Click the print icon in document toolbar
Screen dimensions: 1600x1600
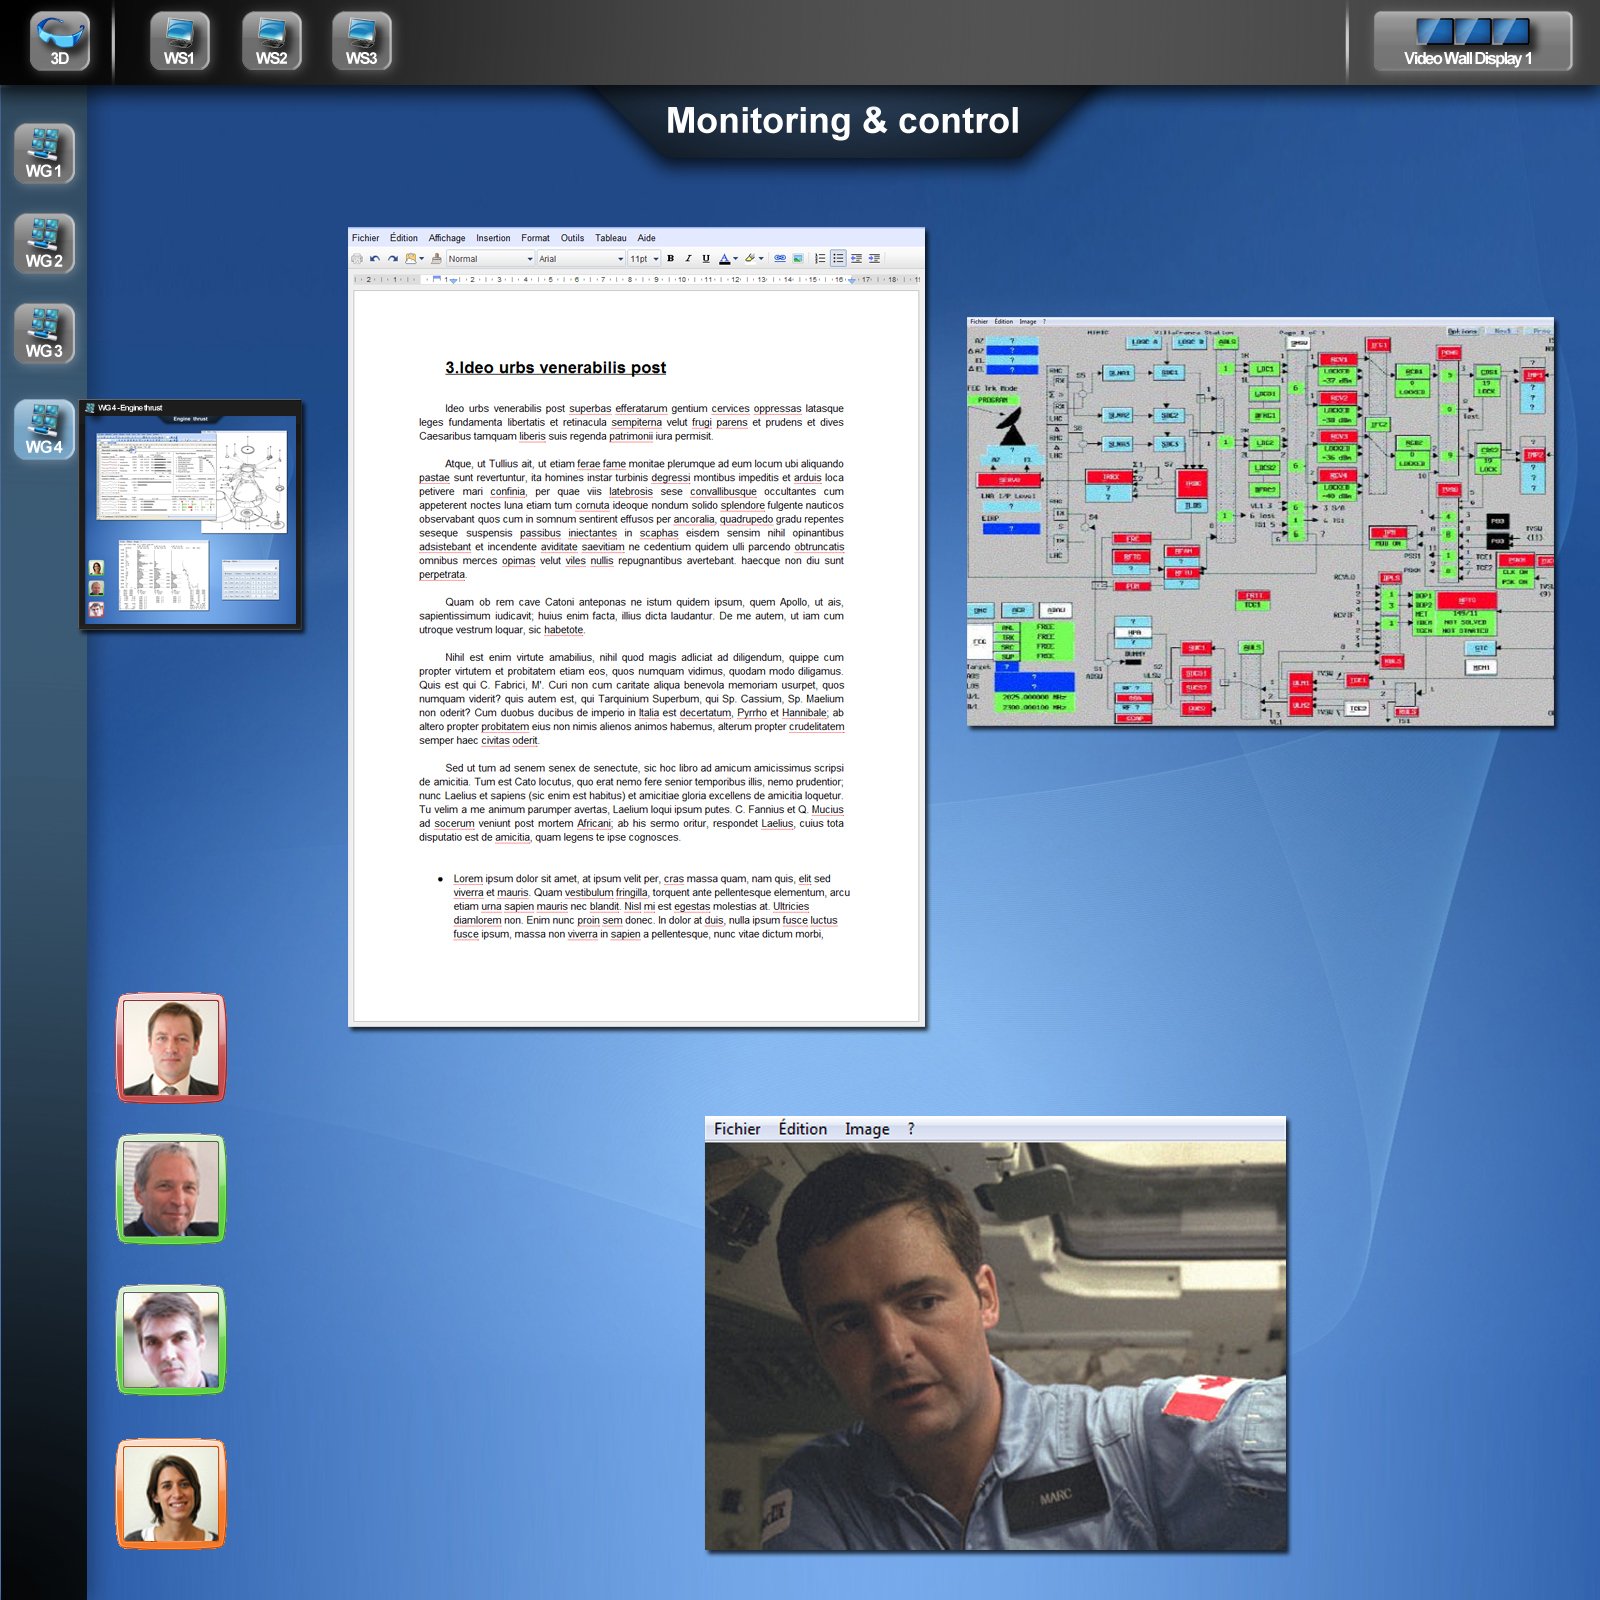[x=357, y=259]
